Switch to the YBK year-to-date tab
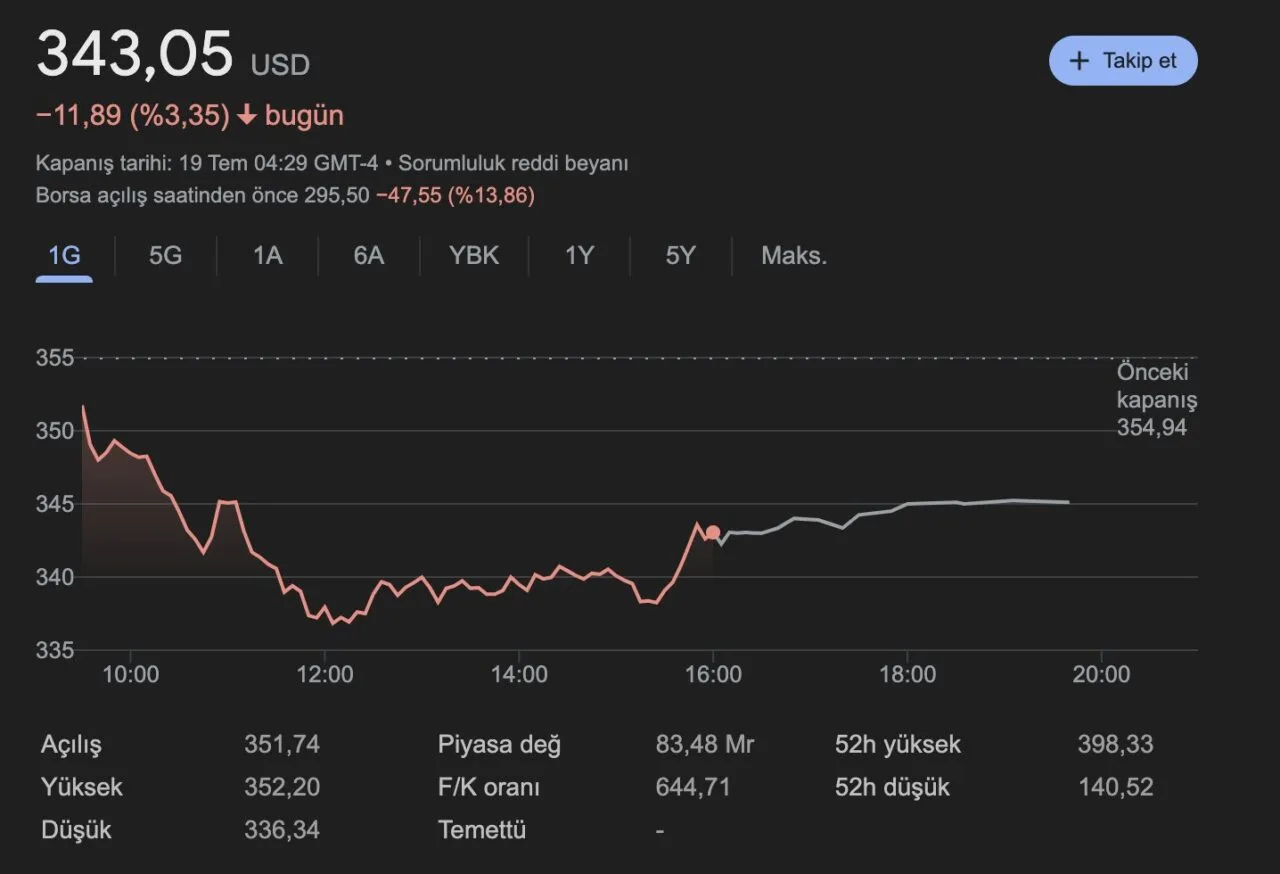 click(x=474, y=256)
